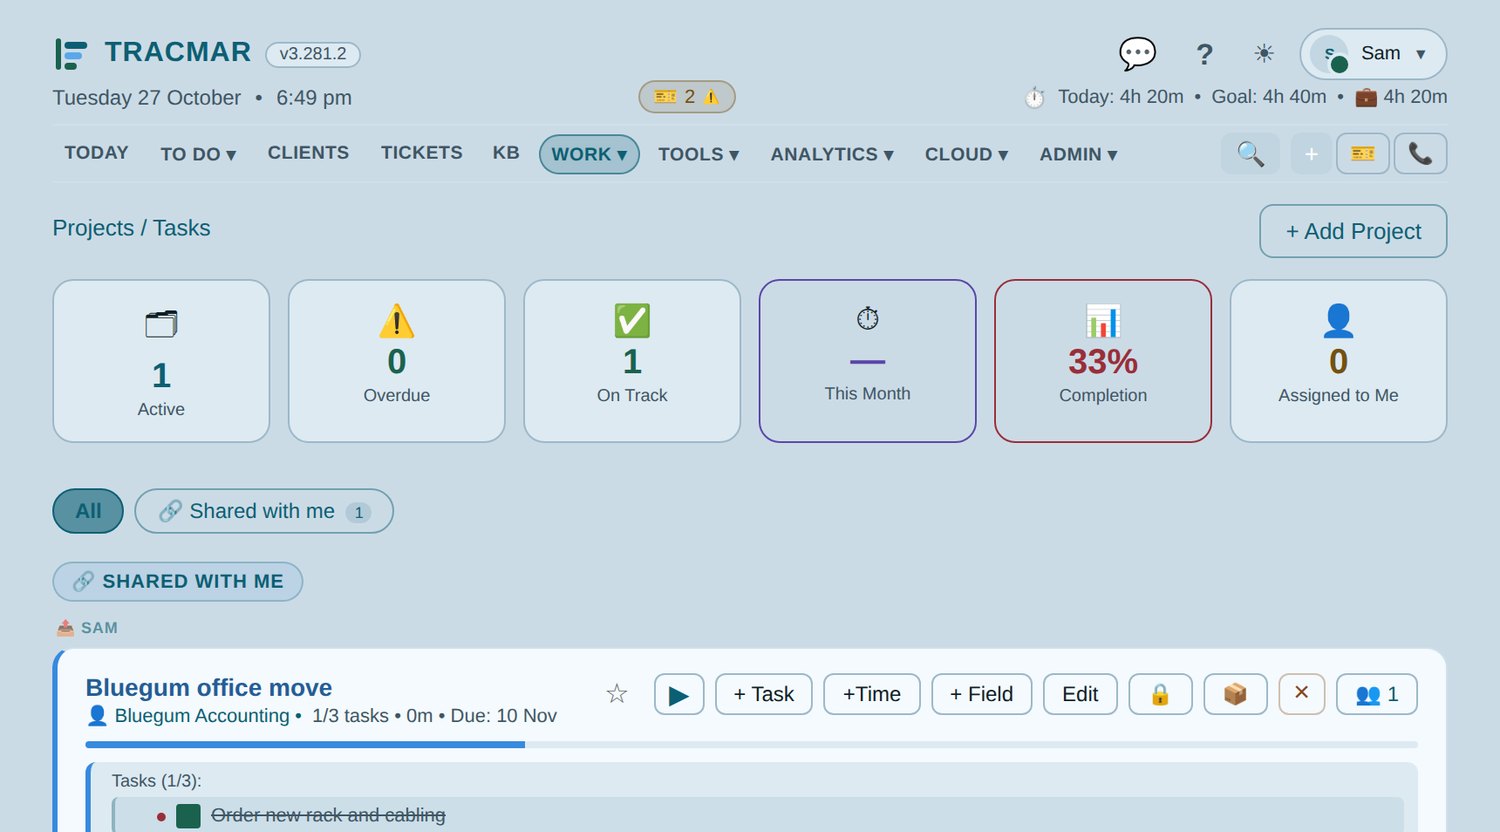Click the plus quick-add toolbar button
Image resolution: width=1500 pixels, height=832 pixels.
1311,154
